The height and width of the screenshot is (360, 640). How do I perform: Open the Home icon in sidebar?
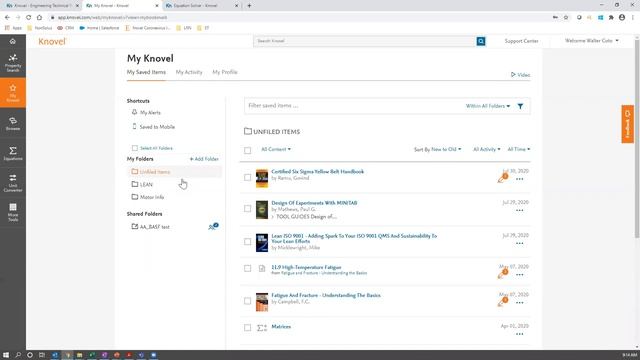pos(13,41)
